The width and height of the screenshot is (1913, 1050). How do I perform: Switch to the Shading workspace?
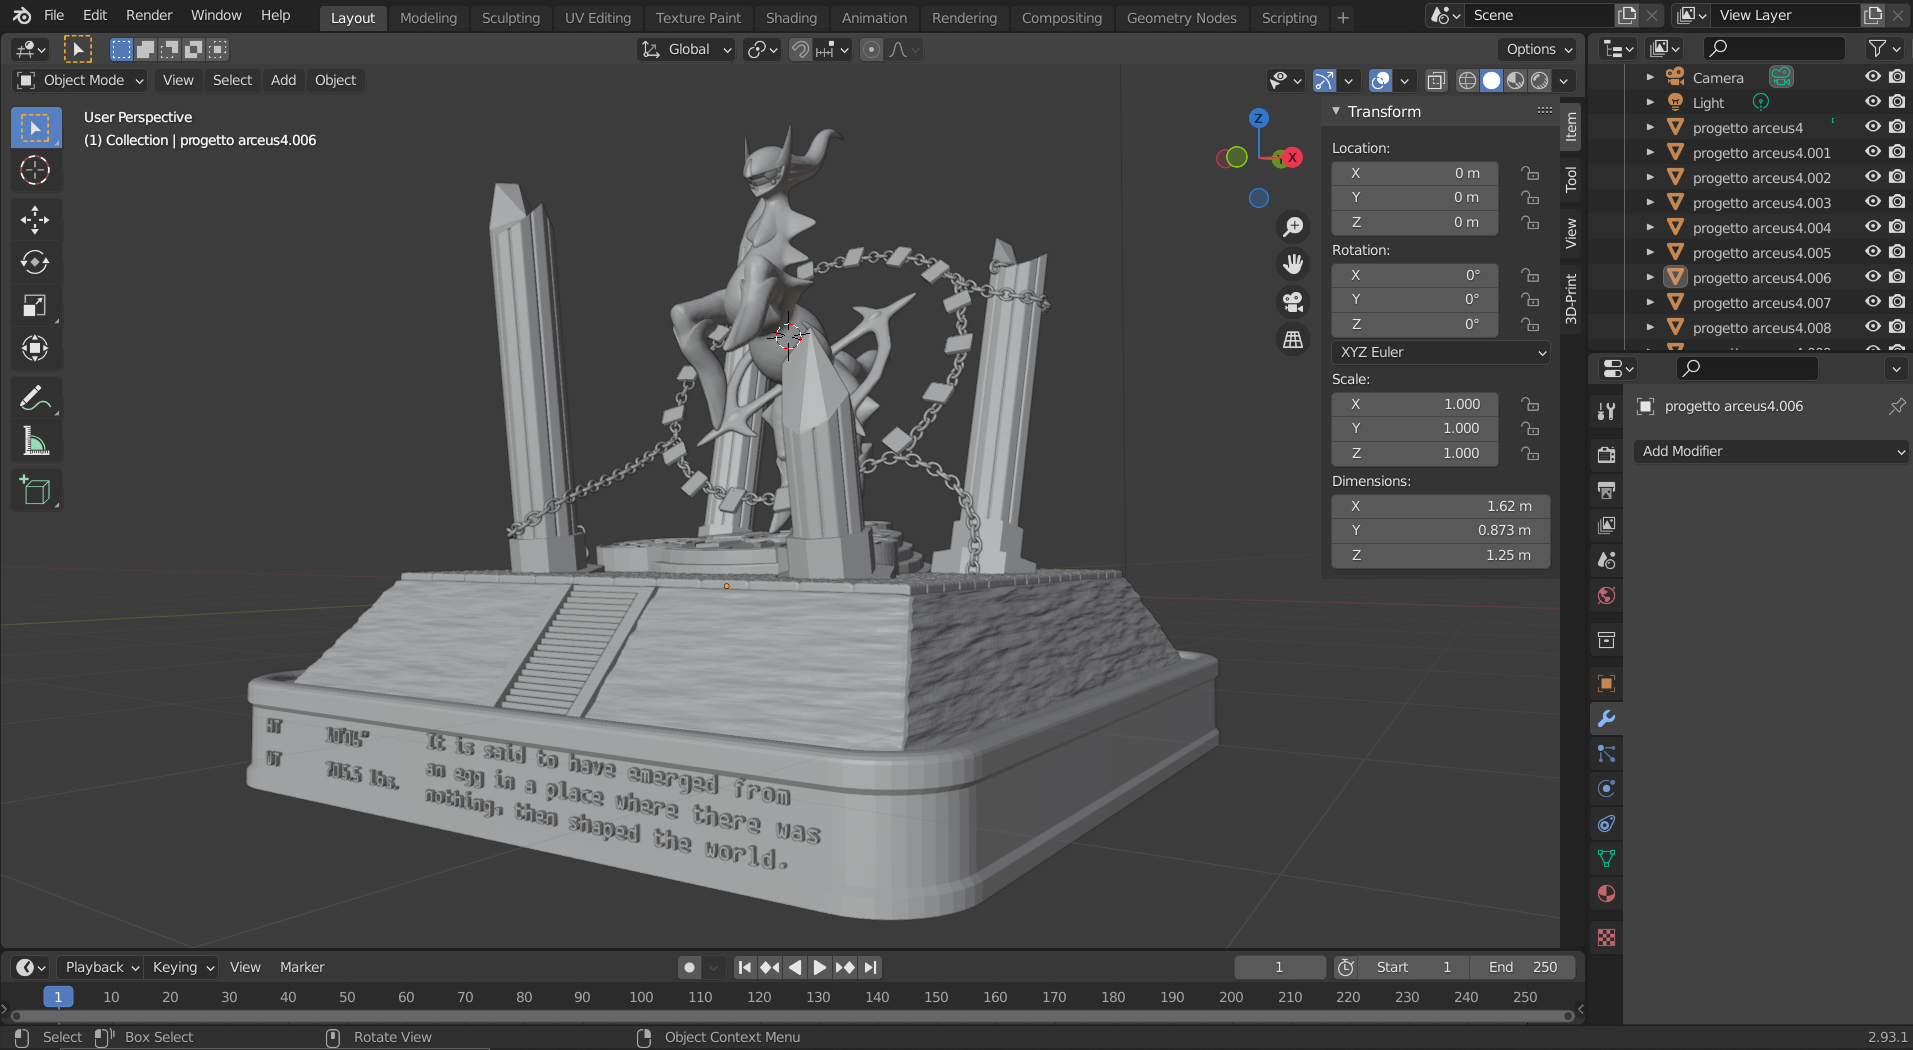[x=791, y=17]
